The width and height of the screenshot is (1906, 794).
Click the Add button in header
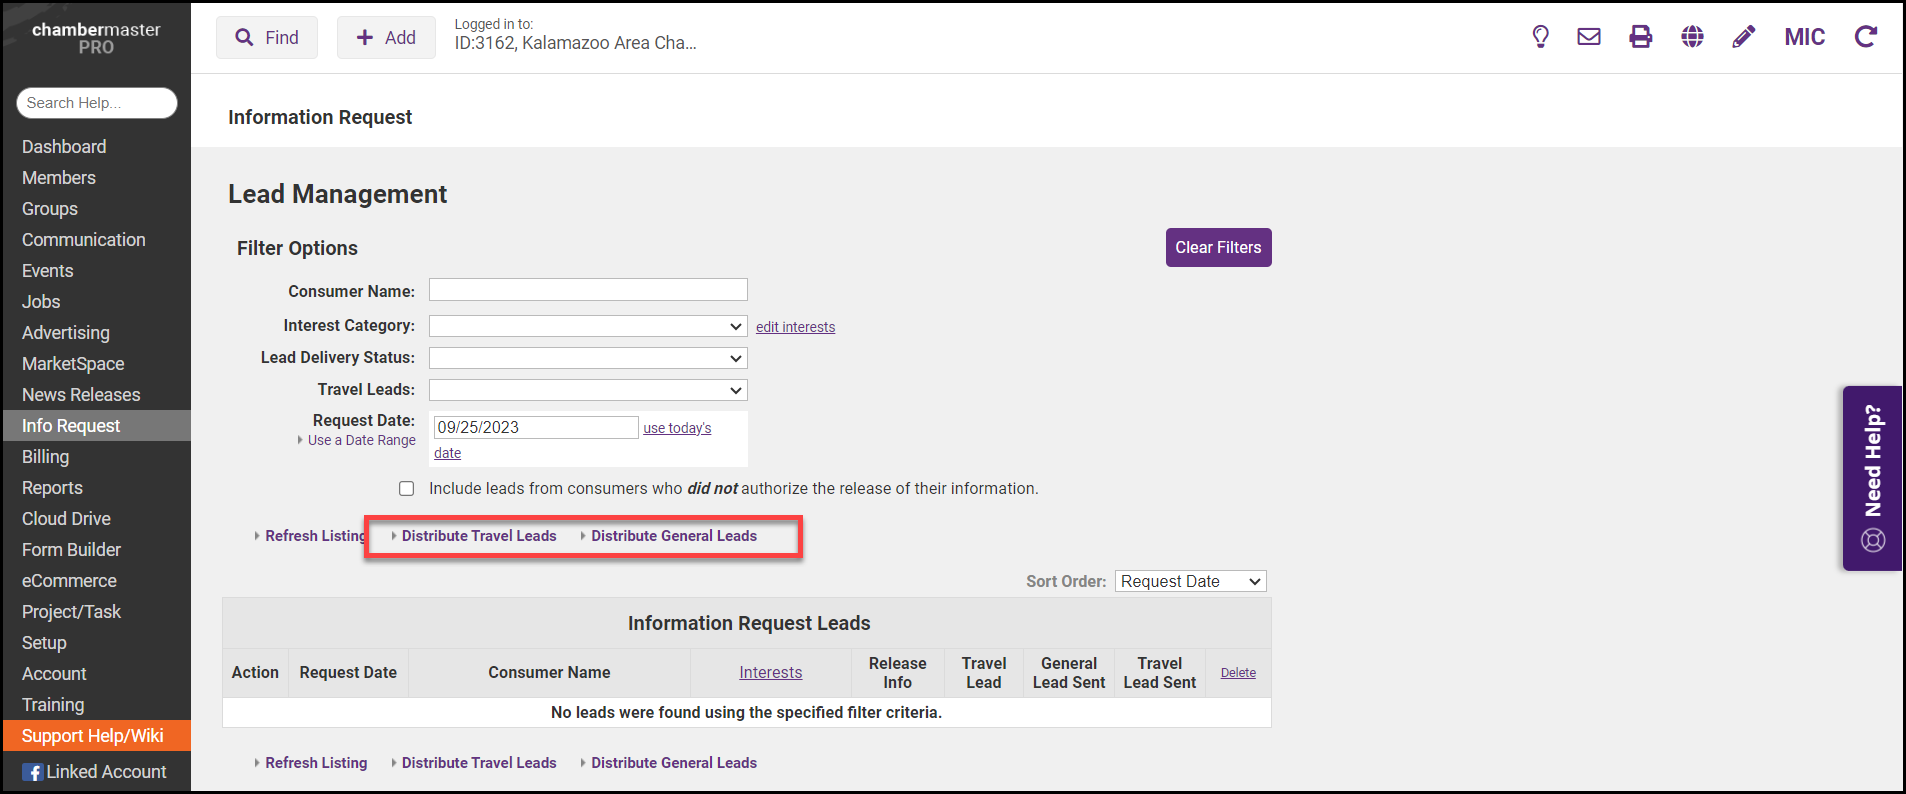pyautogui.click(x=386, y=38)
